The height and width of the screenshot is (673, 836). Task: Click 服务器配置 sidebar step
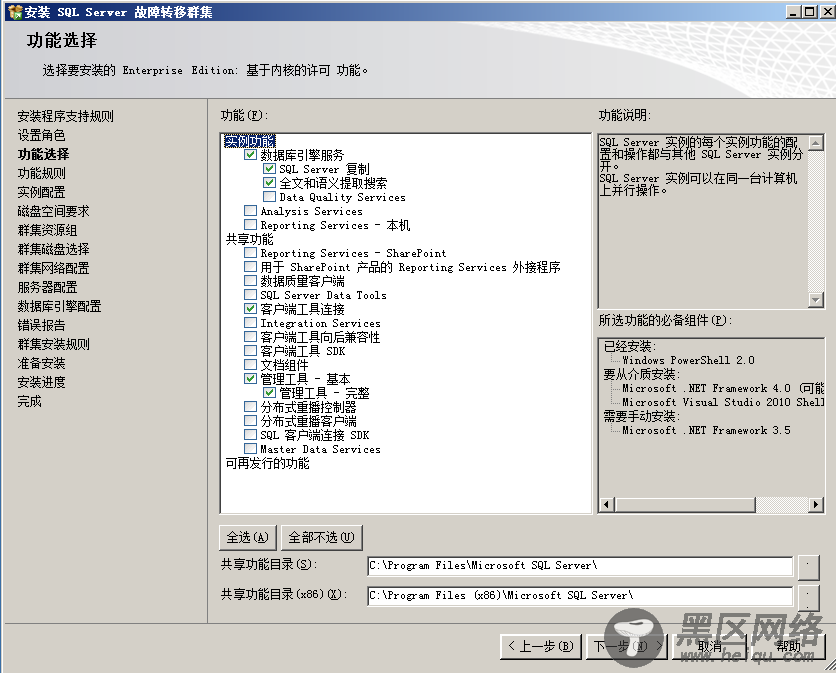(47, 287)
